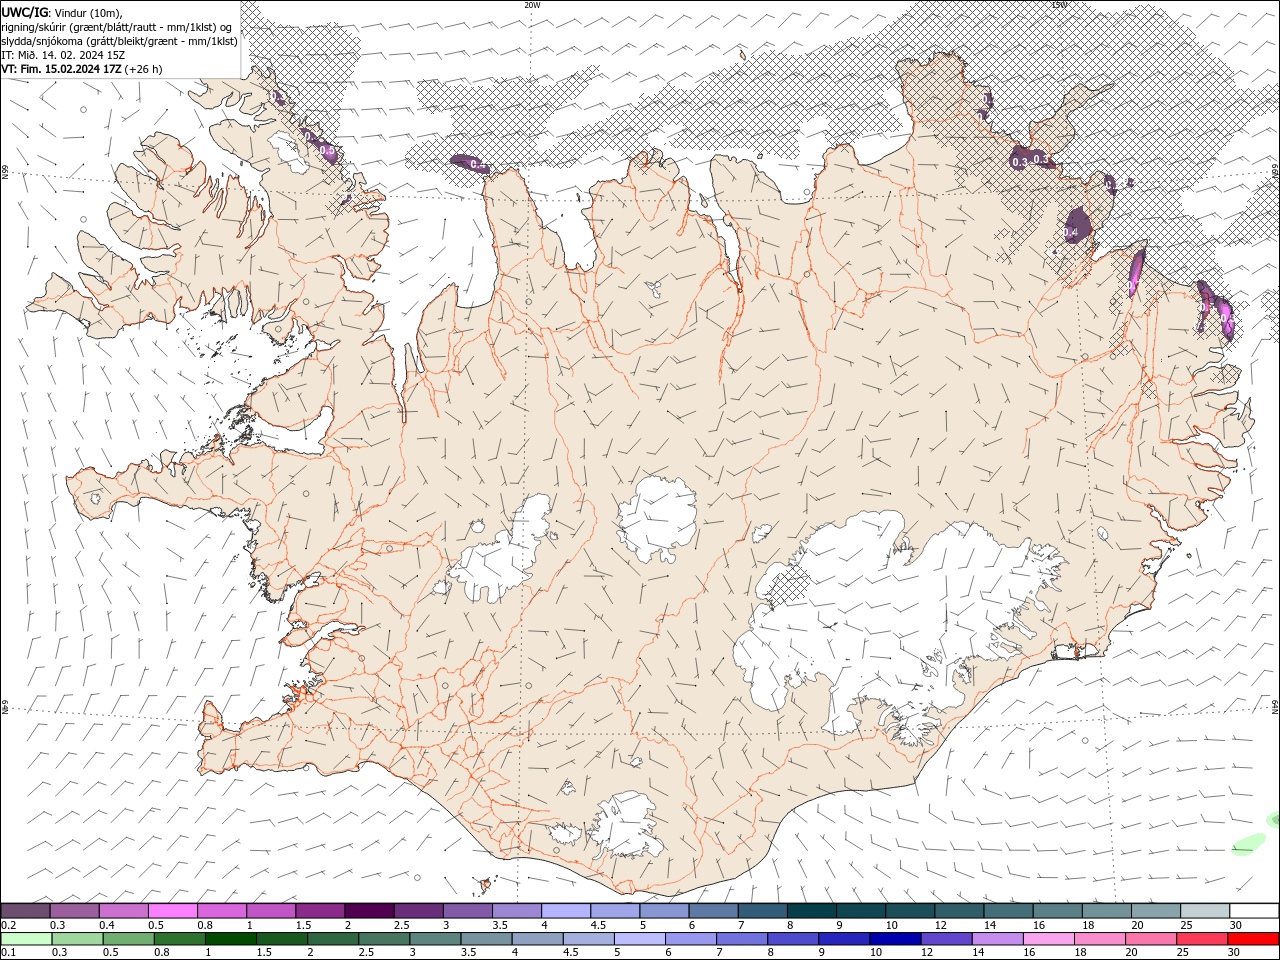Click the bold UWC/IG title text
Viewport: 1280px width, 960px height.
point(25,12)
